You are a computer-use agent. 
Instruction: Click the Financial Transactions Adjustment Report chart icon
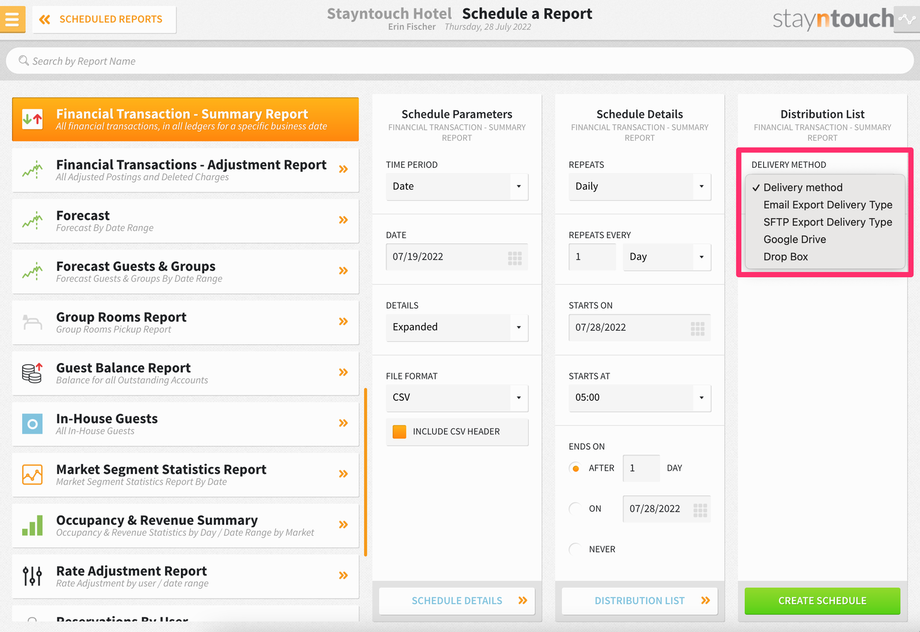(32, 170)
